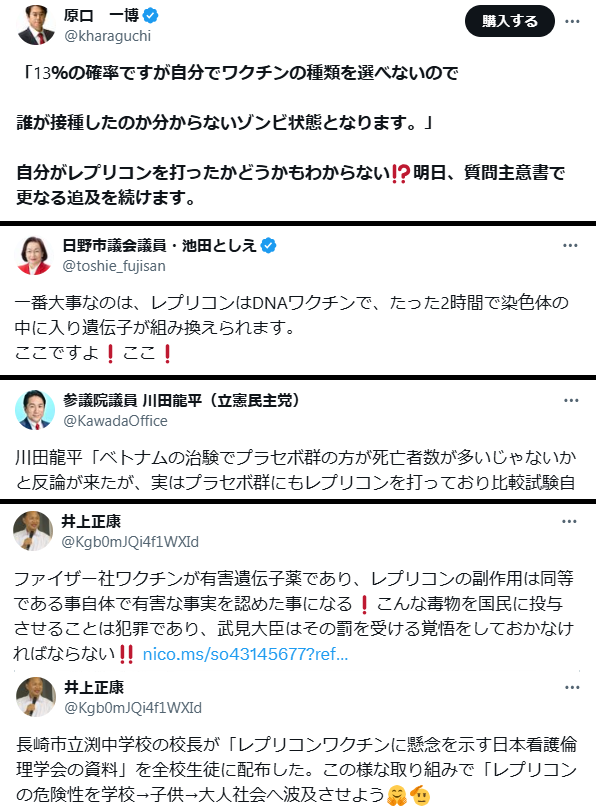Screen dimensions: 596x810
Task: Open more options on 川田龍平's post
Action: [x=571, y=400]
